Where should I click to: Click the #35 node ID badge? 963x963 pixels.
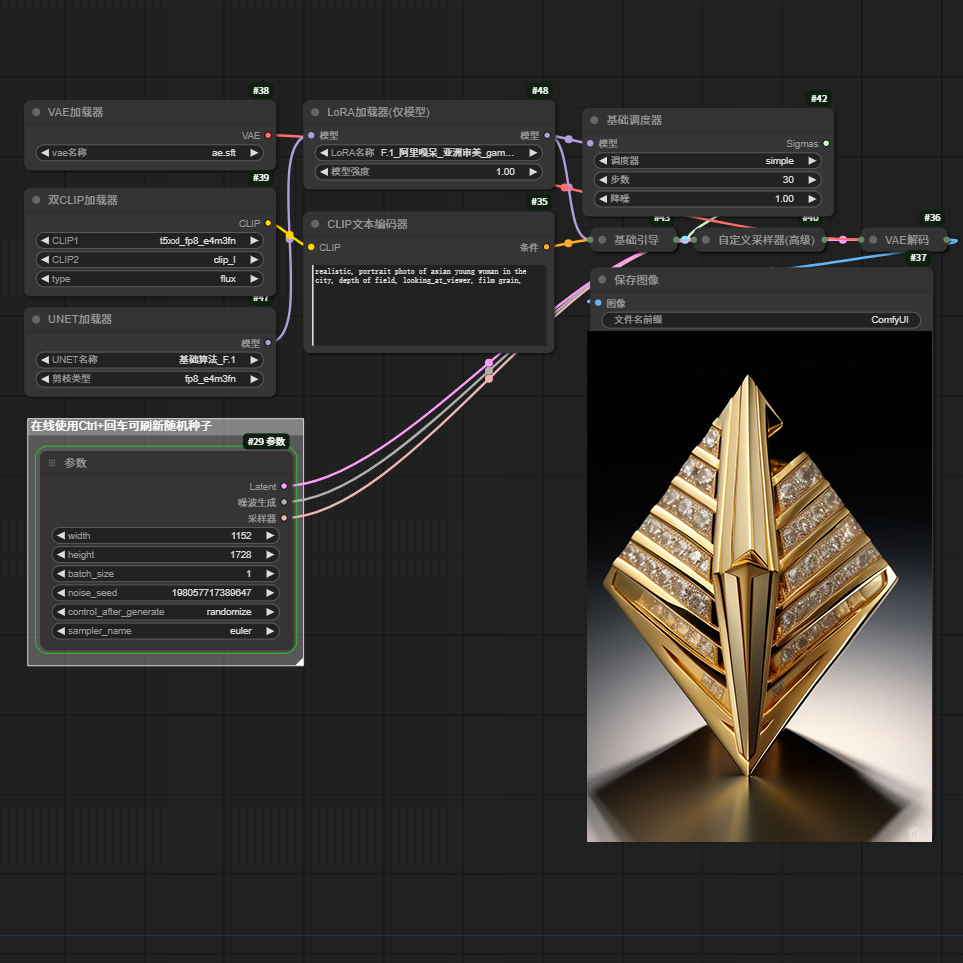[x=539, y=202]
